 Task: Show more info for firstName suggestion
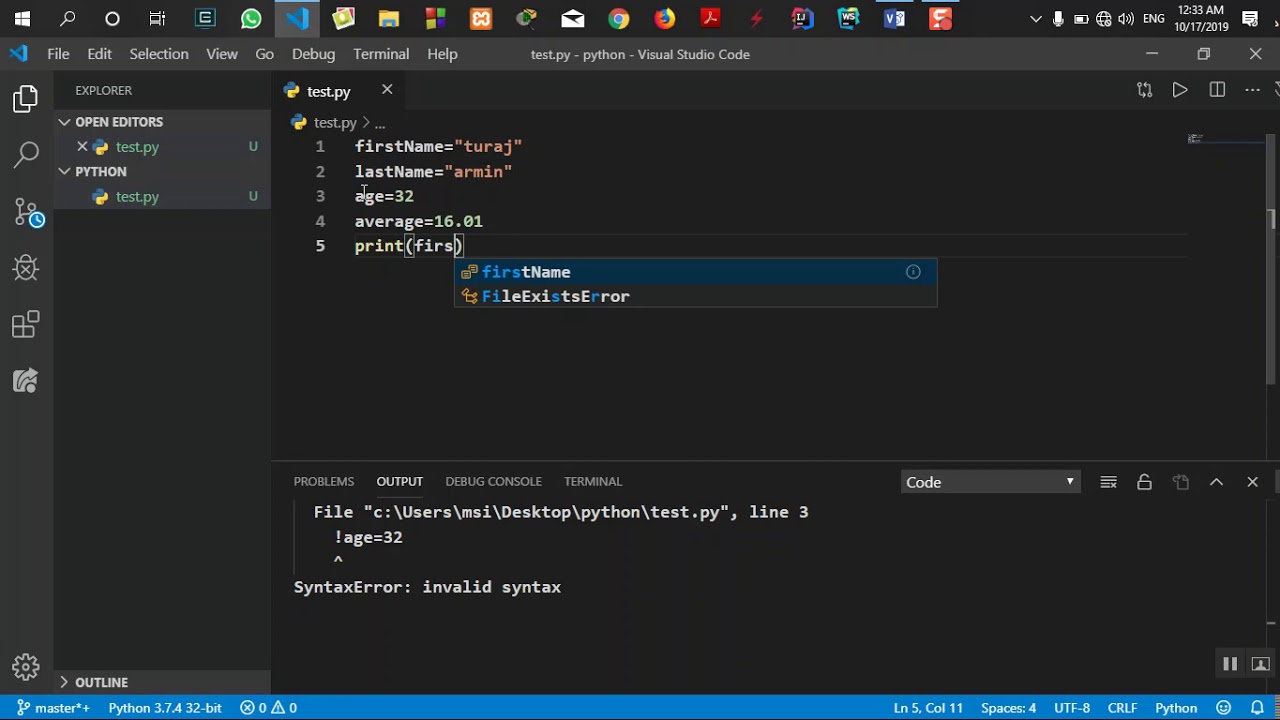click(x=913, y=272)
